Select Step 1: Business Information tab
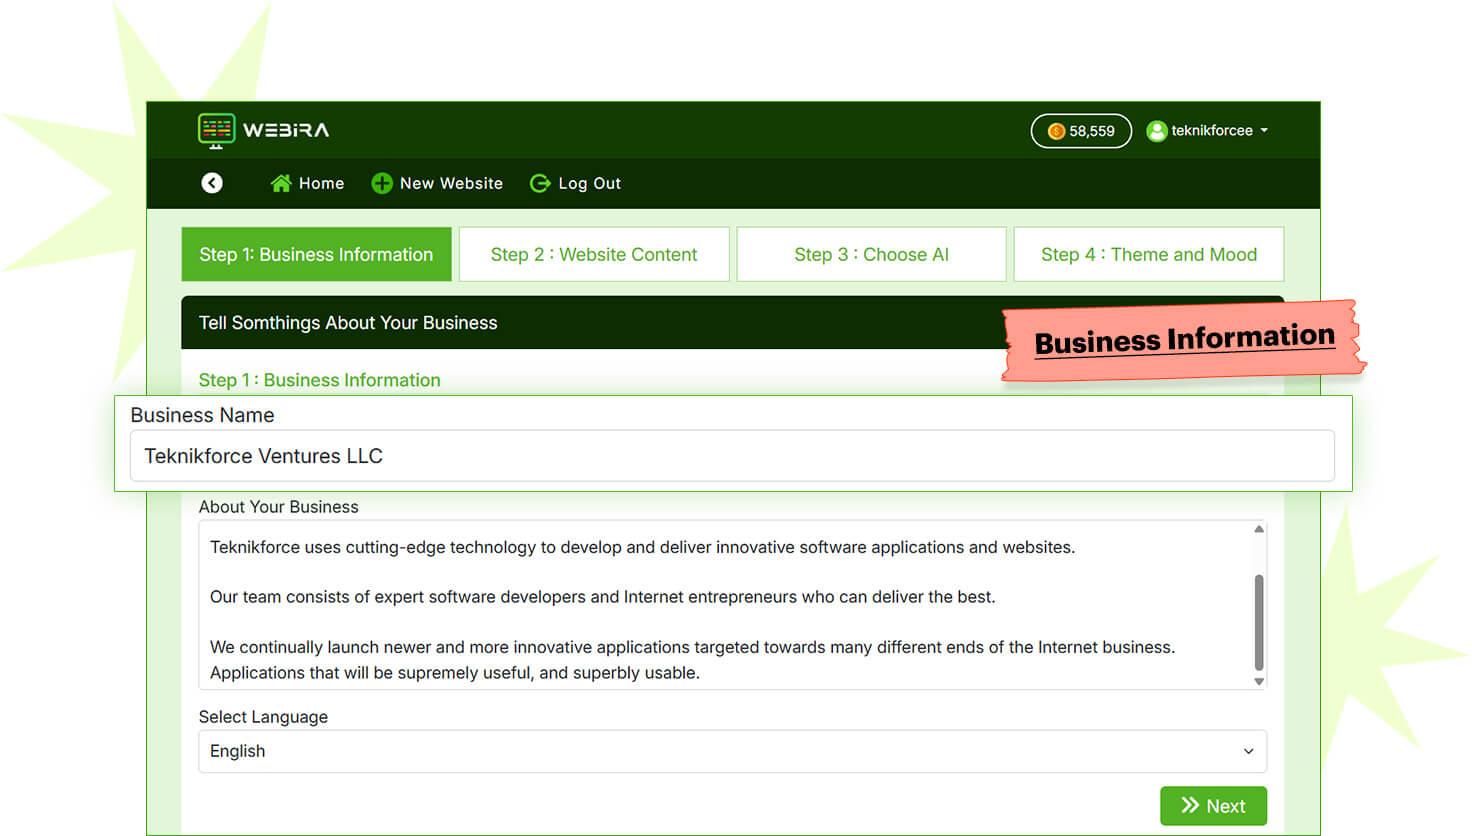The height and width of the screenshot is (836, 1472). point(316,254)
